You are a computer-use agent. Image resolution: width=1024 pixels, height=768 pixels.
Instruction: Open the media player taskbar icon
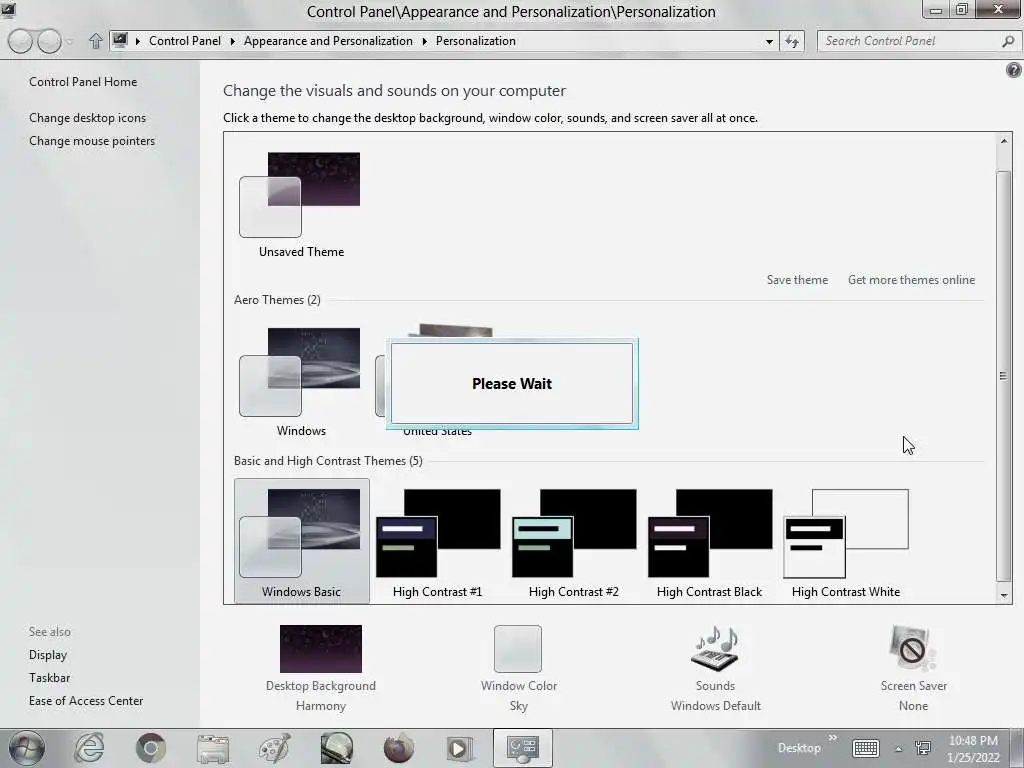coord(460,748)
